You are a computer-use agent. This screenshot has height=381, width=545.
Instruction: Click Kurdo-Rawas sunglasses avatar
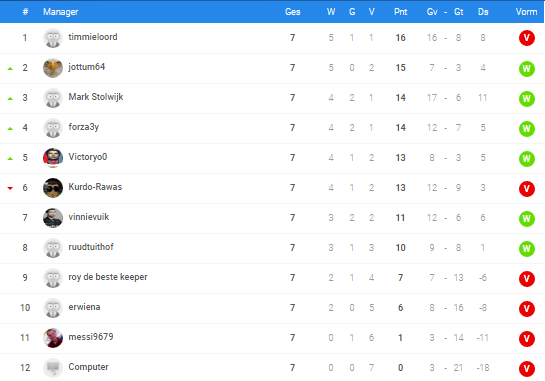(53, 188)
